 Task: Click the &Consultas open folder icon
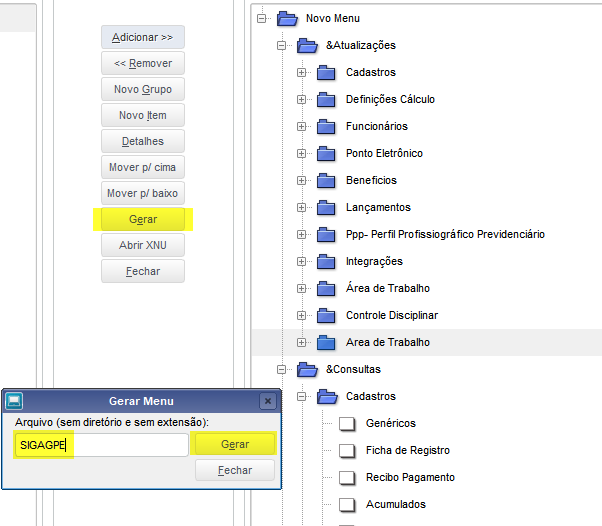coord(307,369)
